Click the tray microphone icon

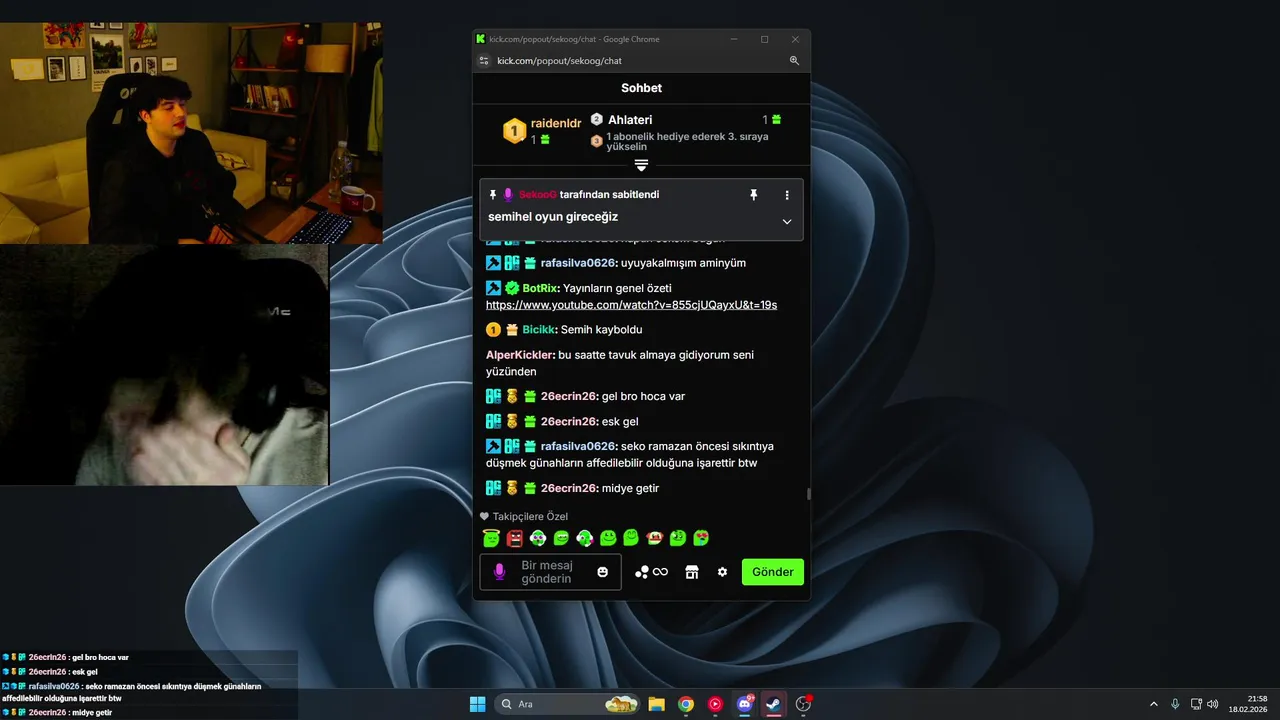click(x=1175, y=704)
